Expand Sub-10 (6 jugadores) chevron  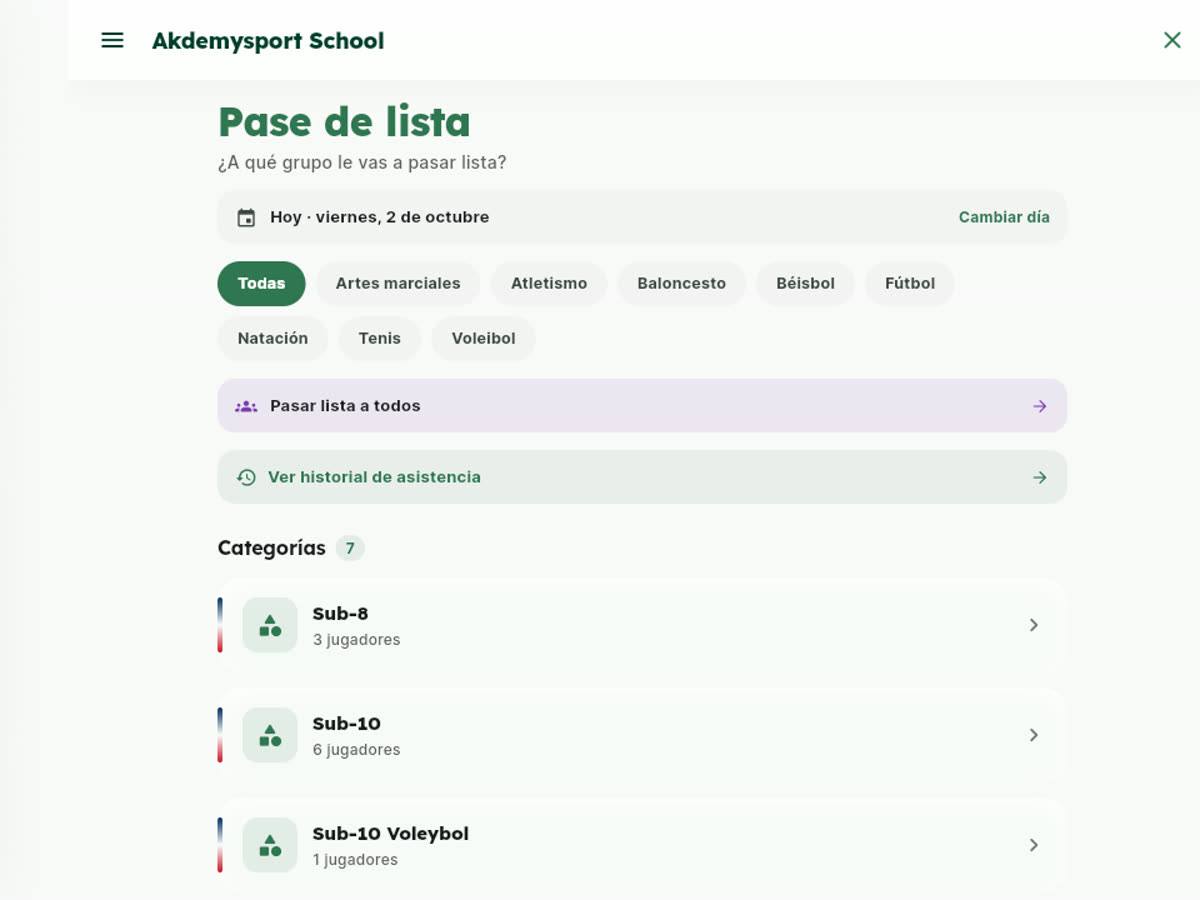click(1034, 735)
